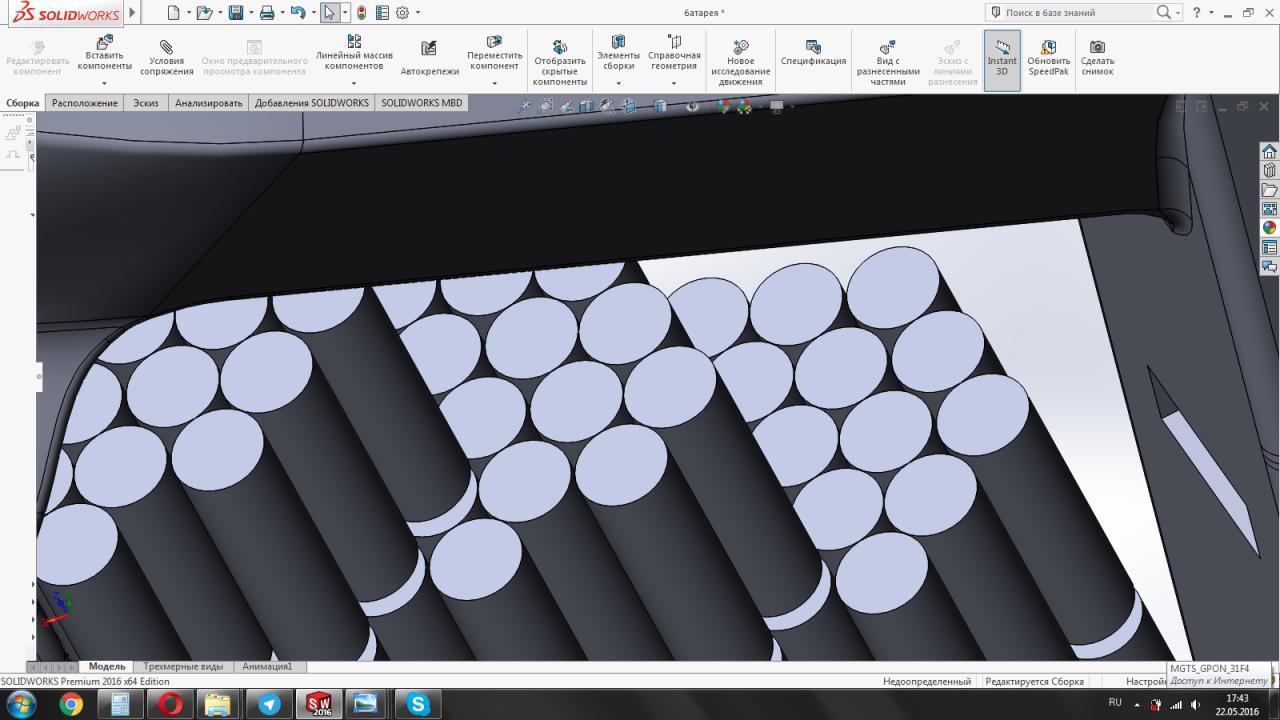Expand the Линейный массив компонентов dropdown
Screen dimensions: 1280x720
(x=354, y=83)
